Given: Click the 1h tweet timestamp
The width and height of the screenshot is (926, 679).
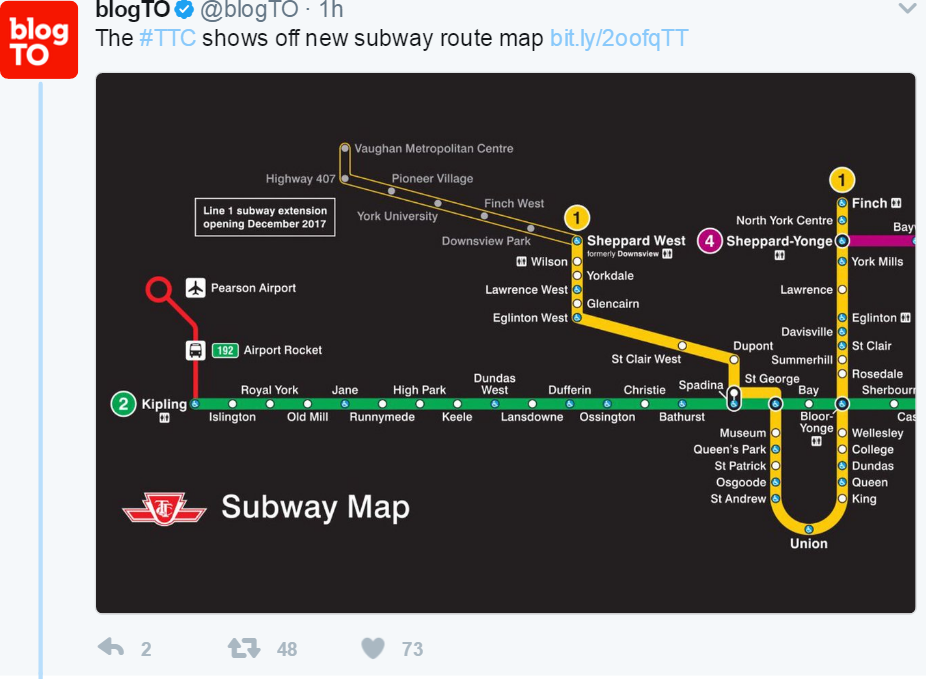Looking at the screenshot, I should (x=330, y=11).
